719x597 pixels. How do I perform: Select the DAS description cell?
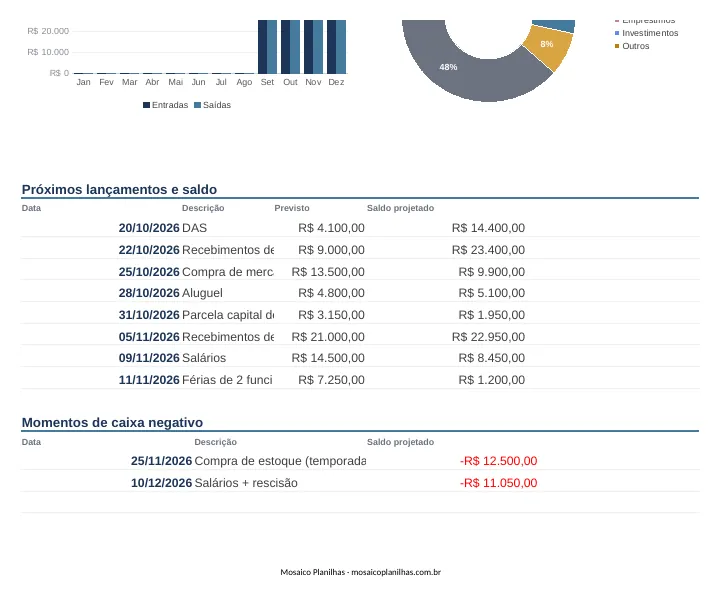coord(194,228)
